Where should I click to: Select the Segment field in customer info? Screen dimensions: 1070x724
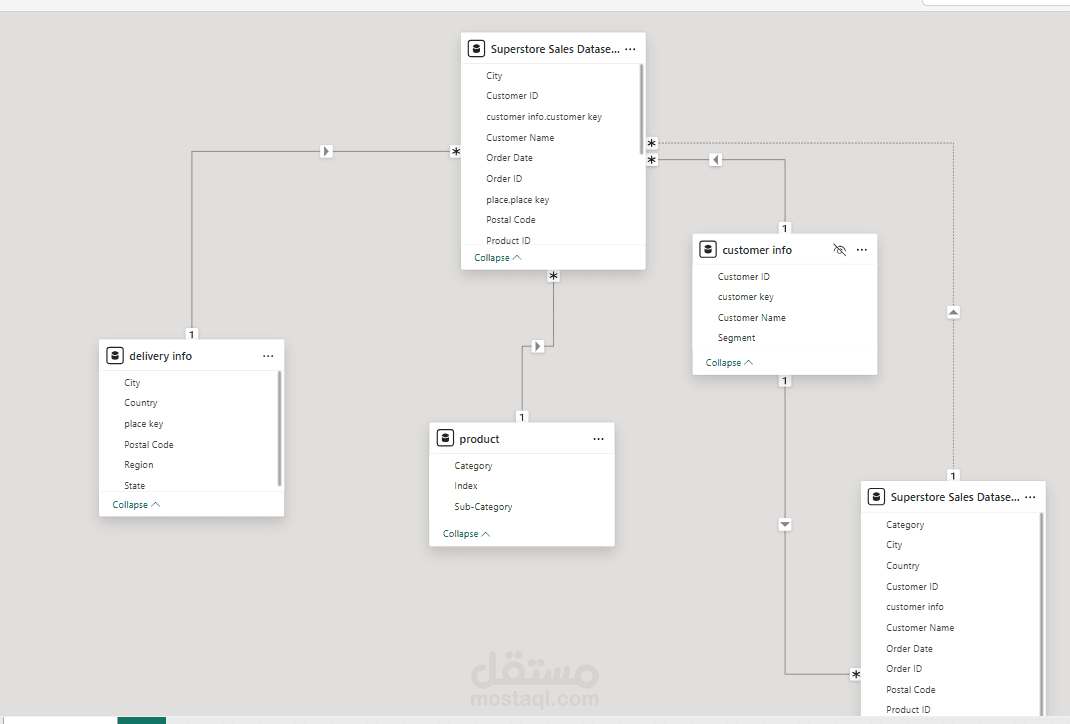tap(736, 337)
